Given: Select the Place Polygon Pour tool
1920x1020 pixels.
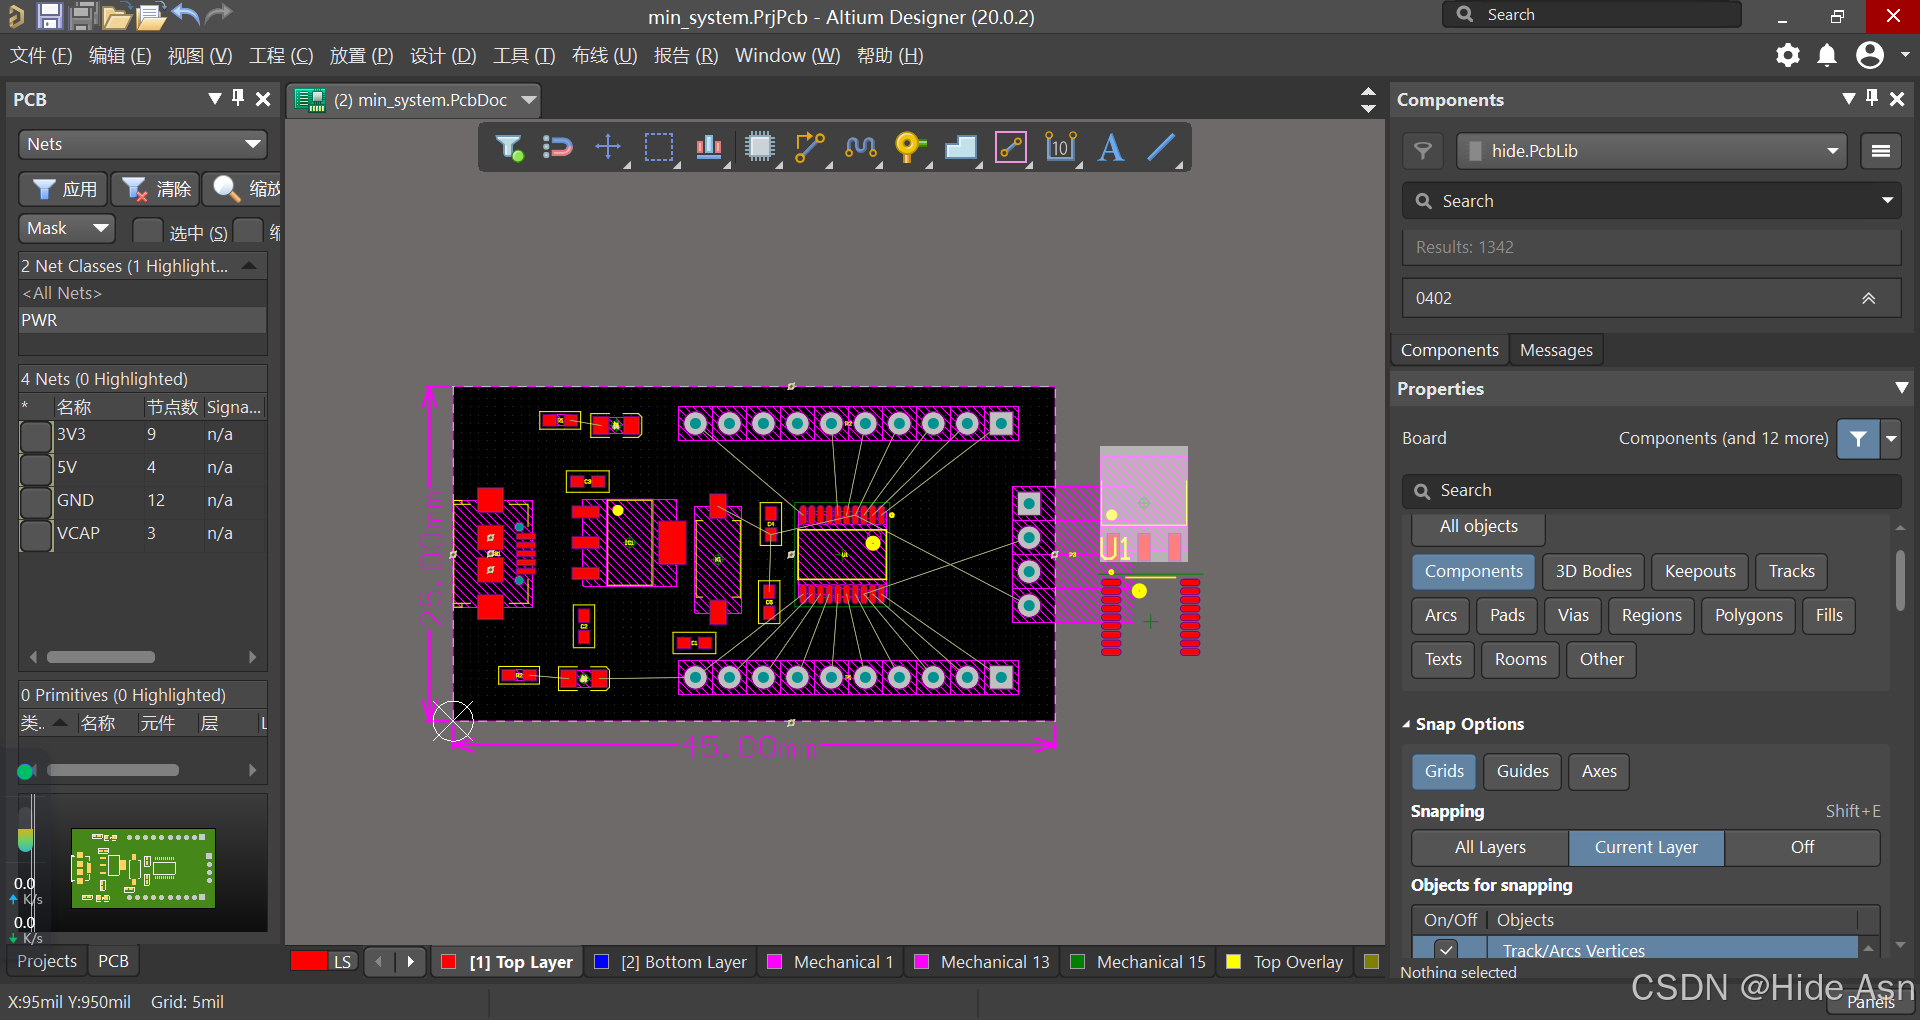Looking at the screenshot, I should [961, 148].
